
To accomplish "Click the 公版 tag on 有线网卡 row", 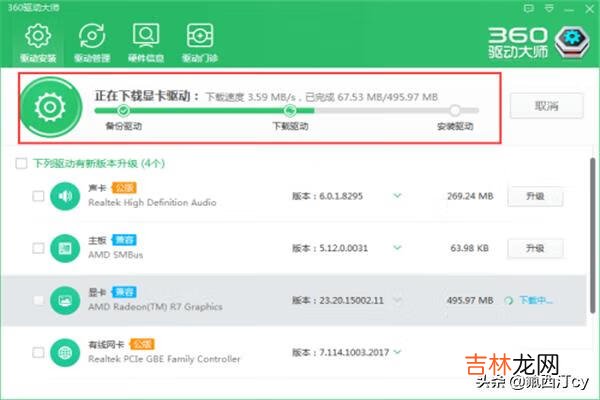I will pyautogui.click(x=142, y=344).
